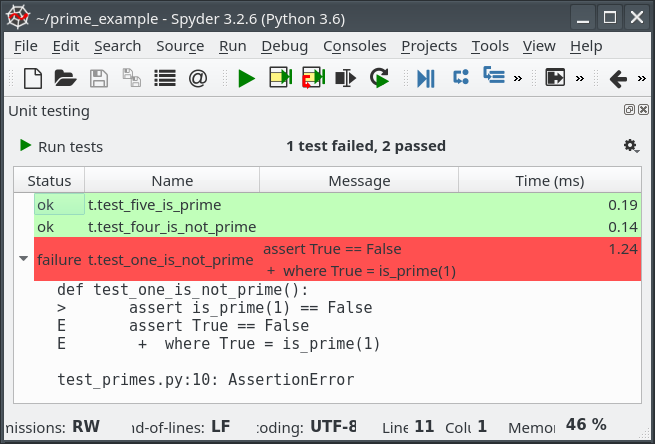Image resolution: width=655 pixels, height=444 pixels.
Task: Minimize the Spyder window
Action: [x=583, y=18]
